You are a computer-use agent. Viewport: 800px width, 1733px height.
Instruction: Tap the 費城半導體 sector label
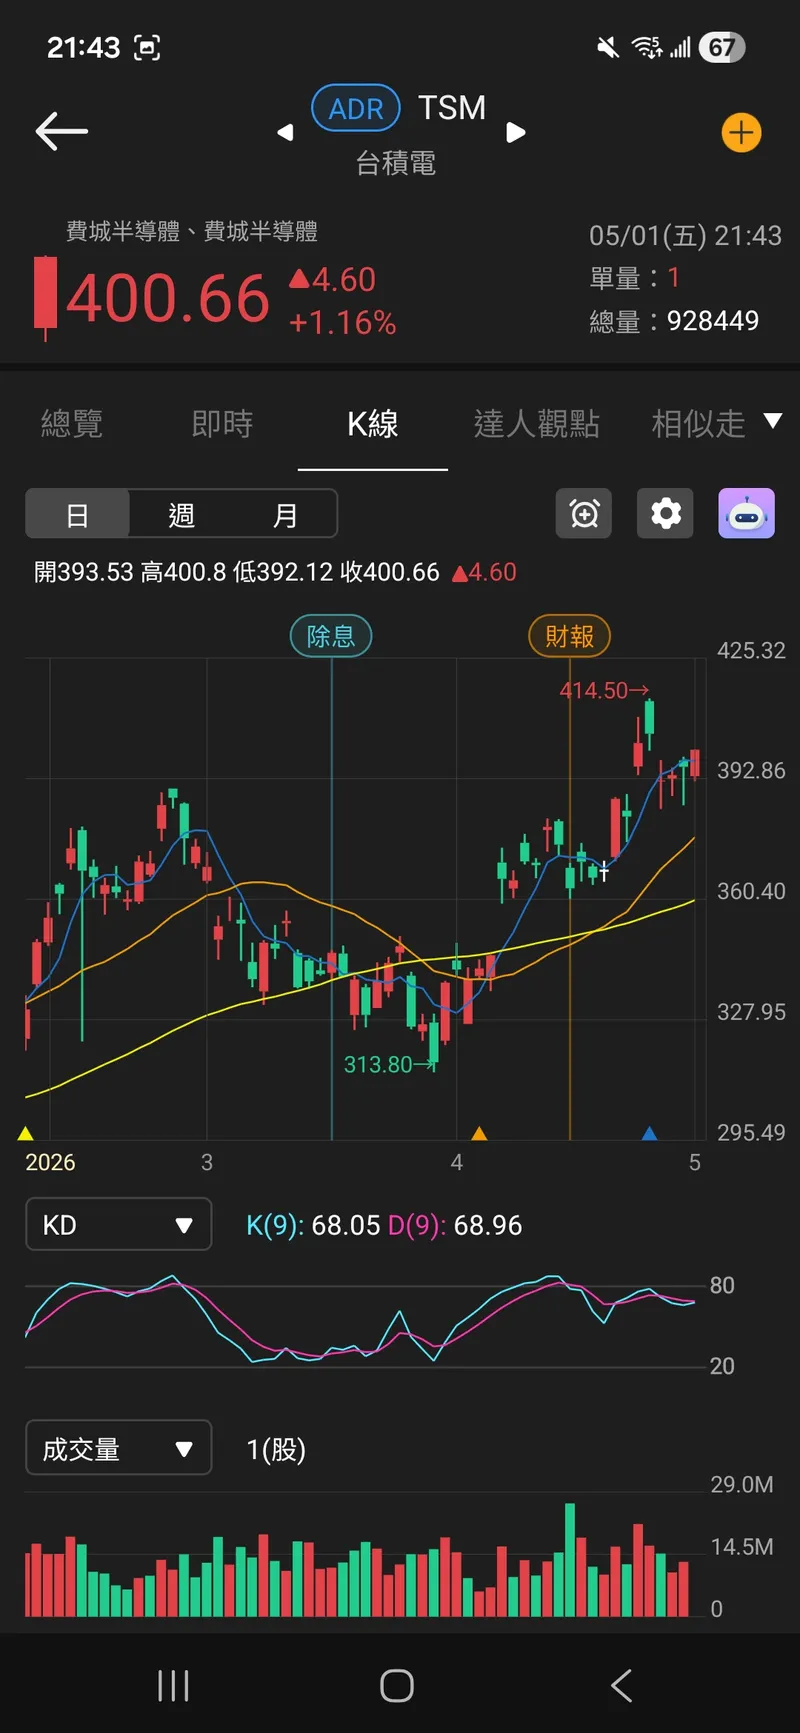191,231
